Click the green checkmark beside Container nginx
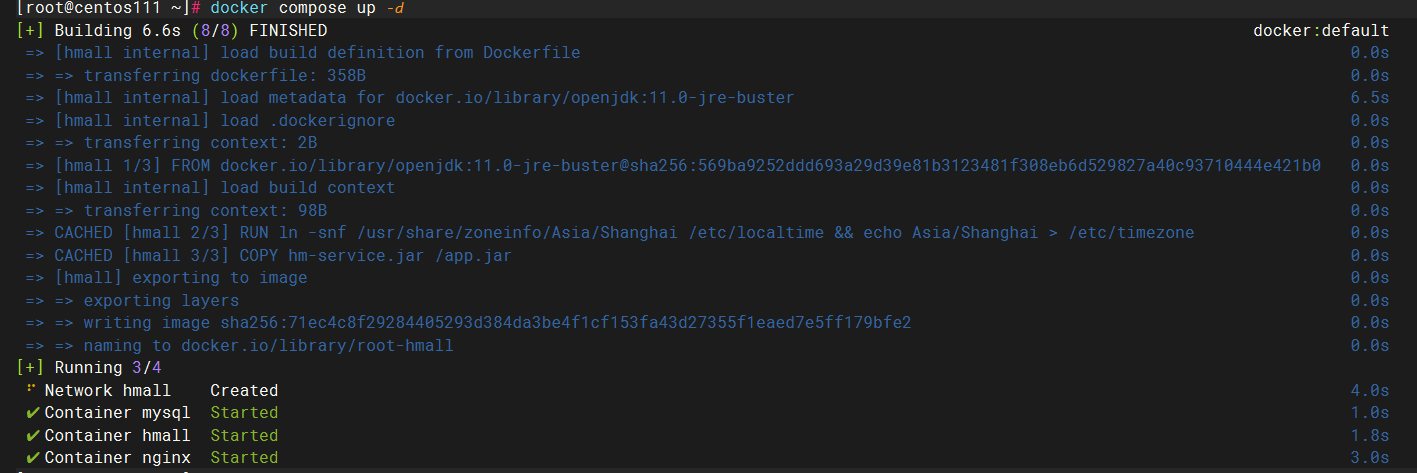This screenshot has width=1417, height=473. pyautogui.click(x=33, y=458)
